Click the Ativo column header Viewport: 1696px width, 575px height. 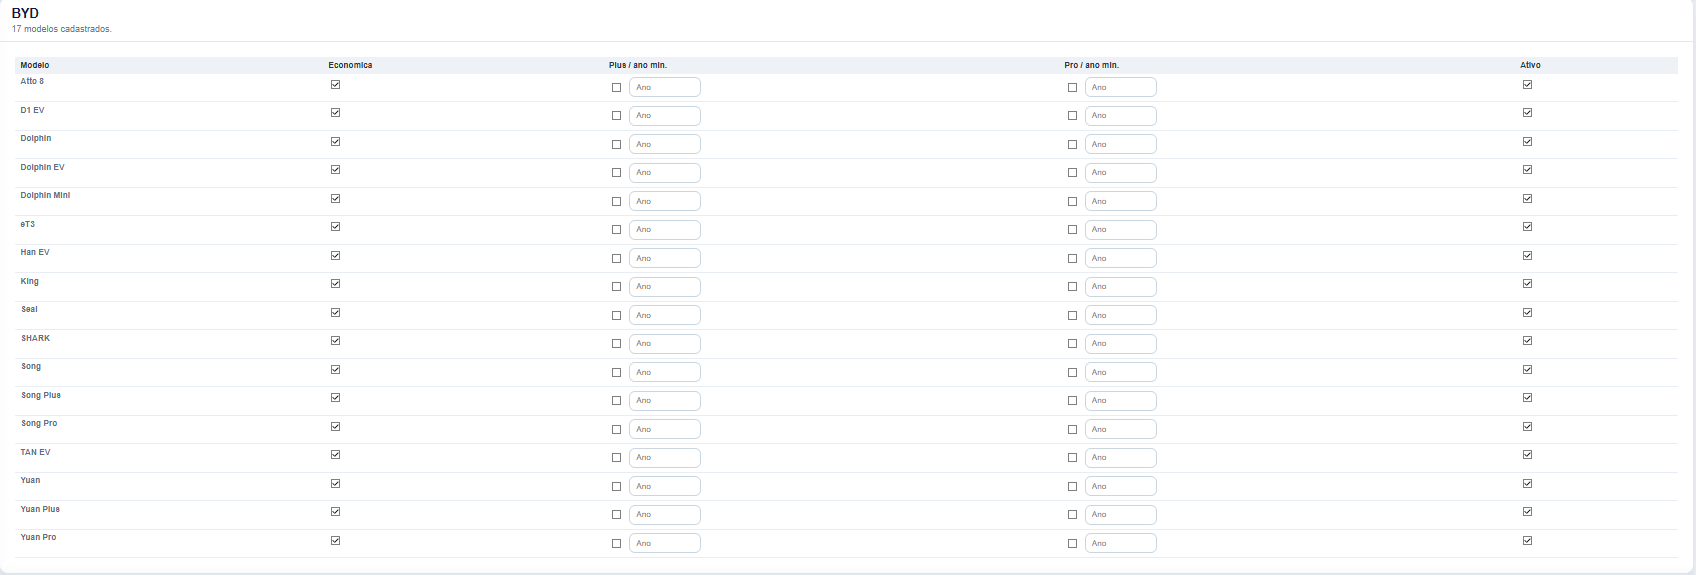coord(1530,65)
